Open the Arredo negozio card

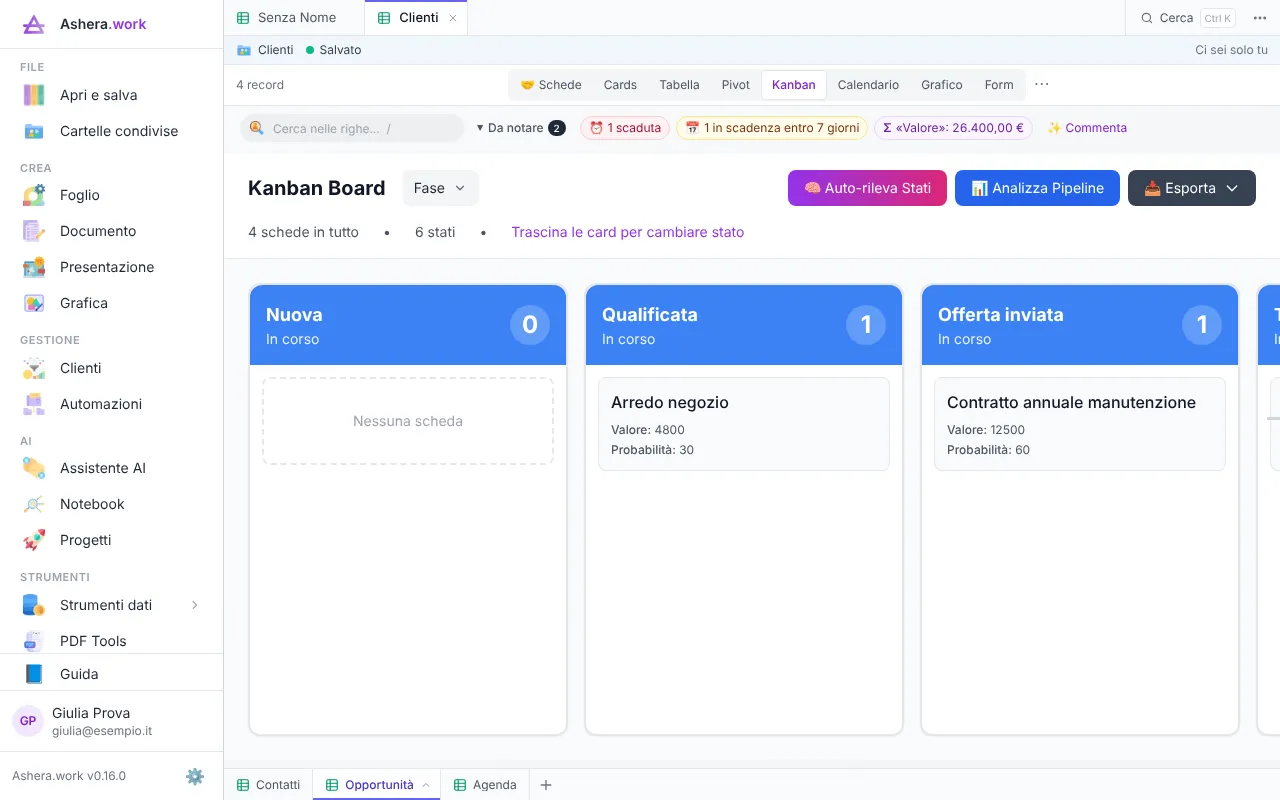click(744, 424)
